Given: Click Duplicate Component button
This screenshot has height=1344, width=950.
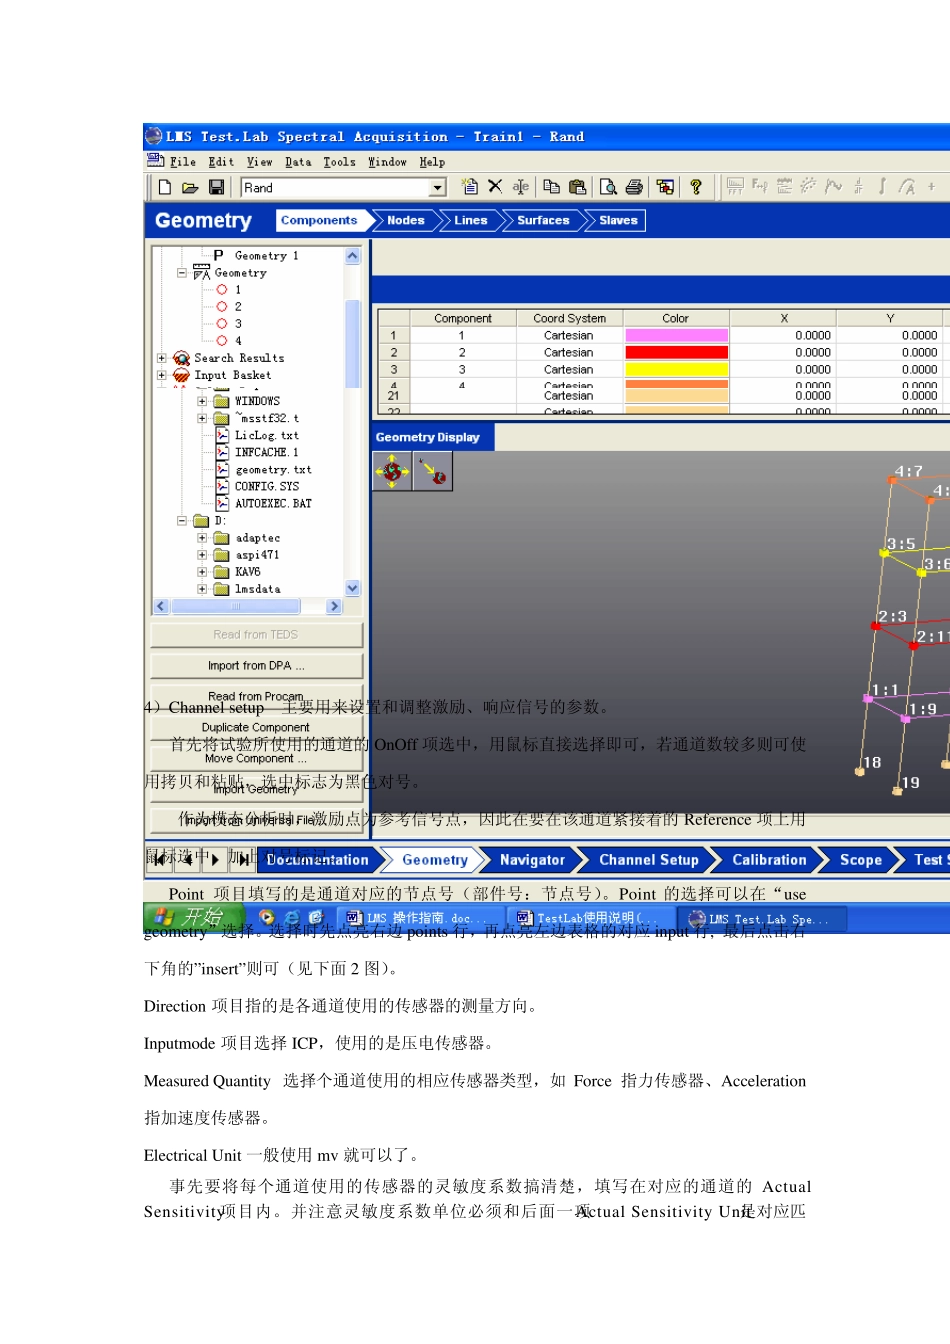Looking at the screenshot, I should [x=256, y=728].
